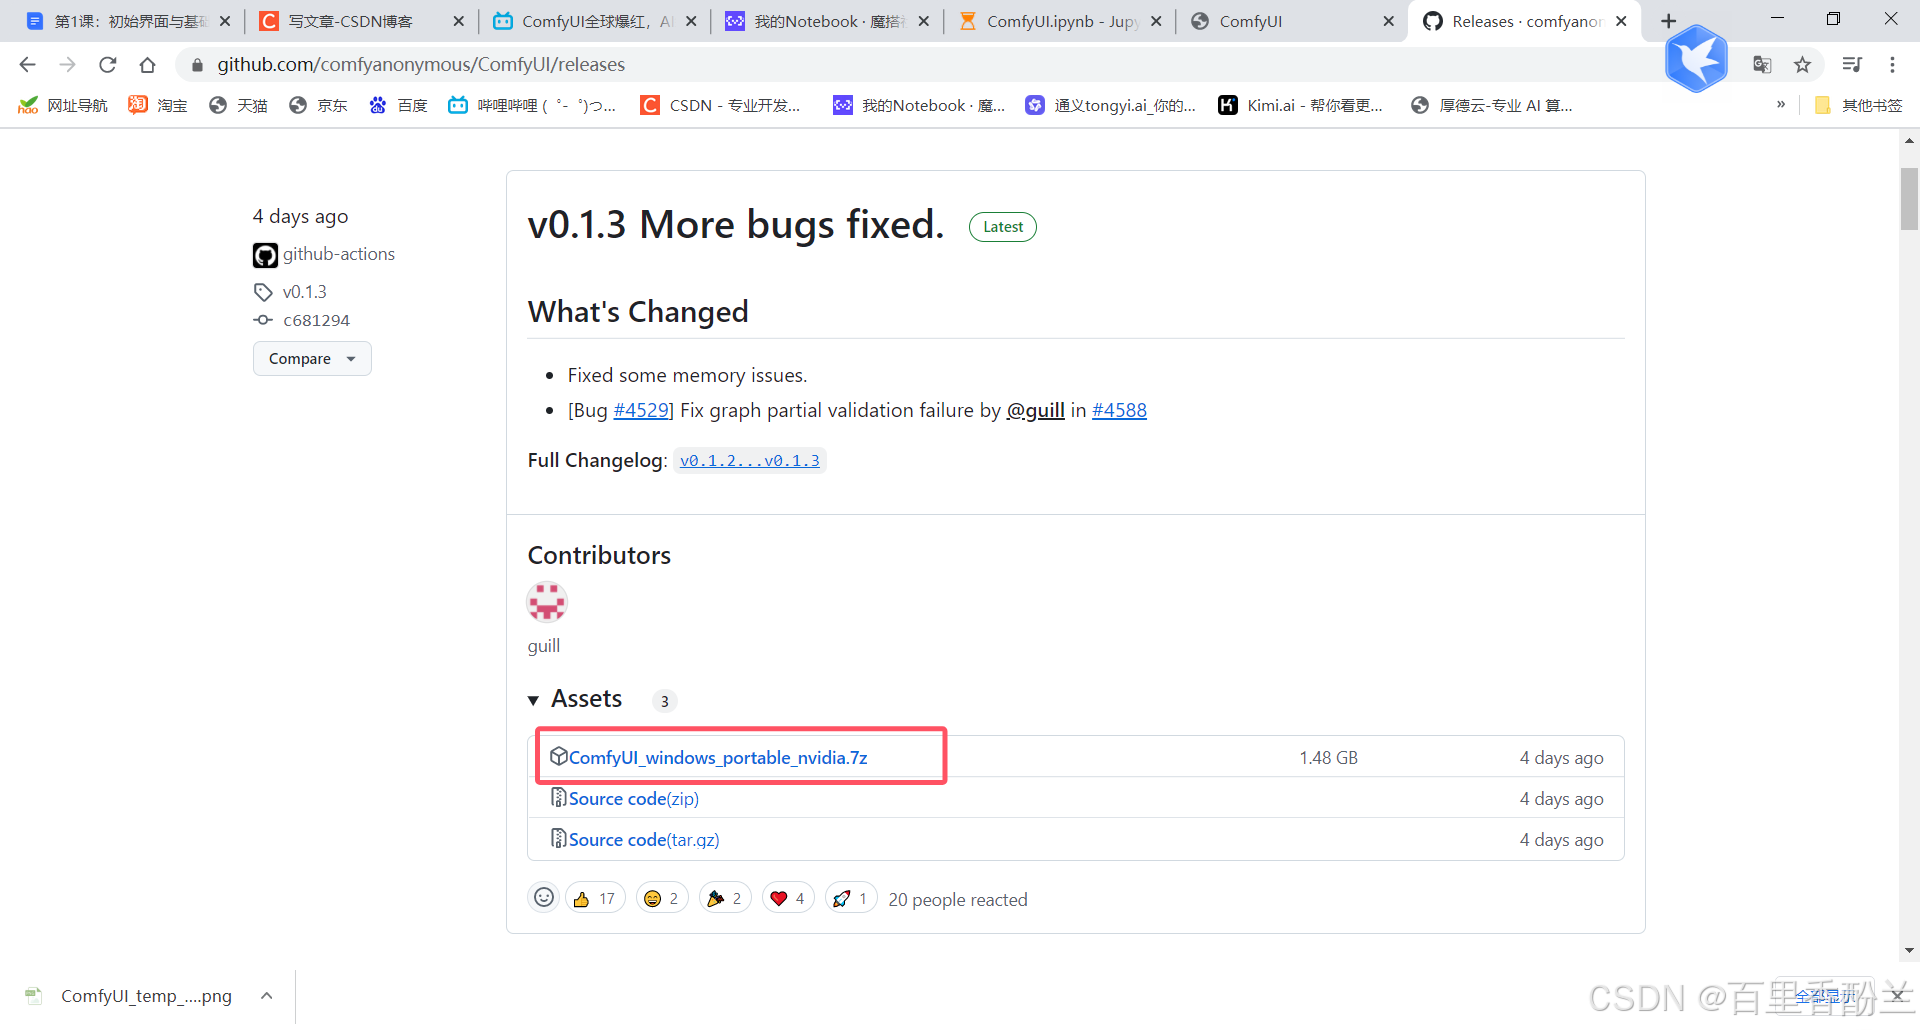Switch to the 我的Notebook 魔搭 tab
The height and width of the screenshot is (1030, 1920).
tap(828, 21)
